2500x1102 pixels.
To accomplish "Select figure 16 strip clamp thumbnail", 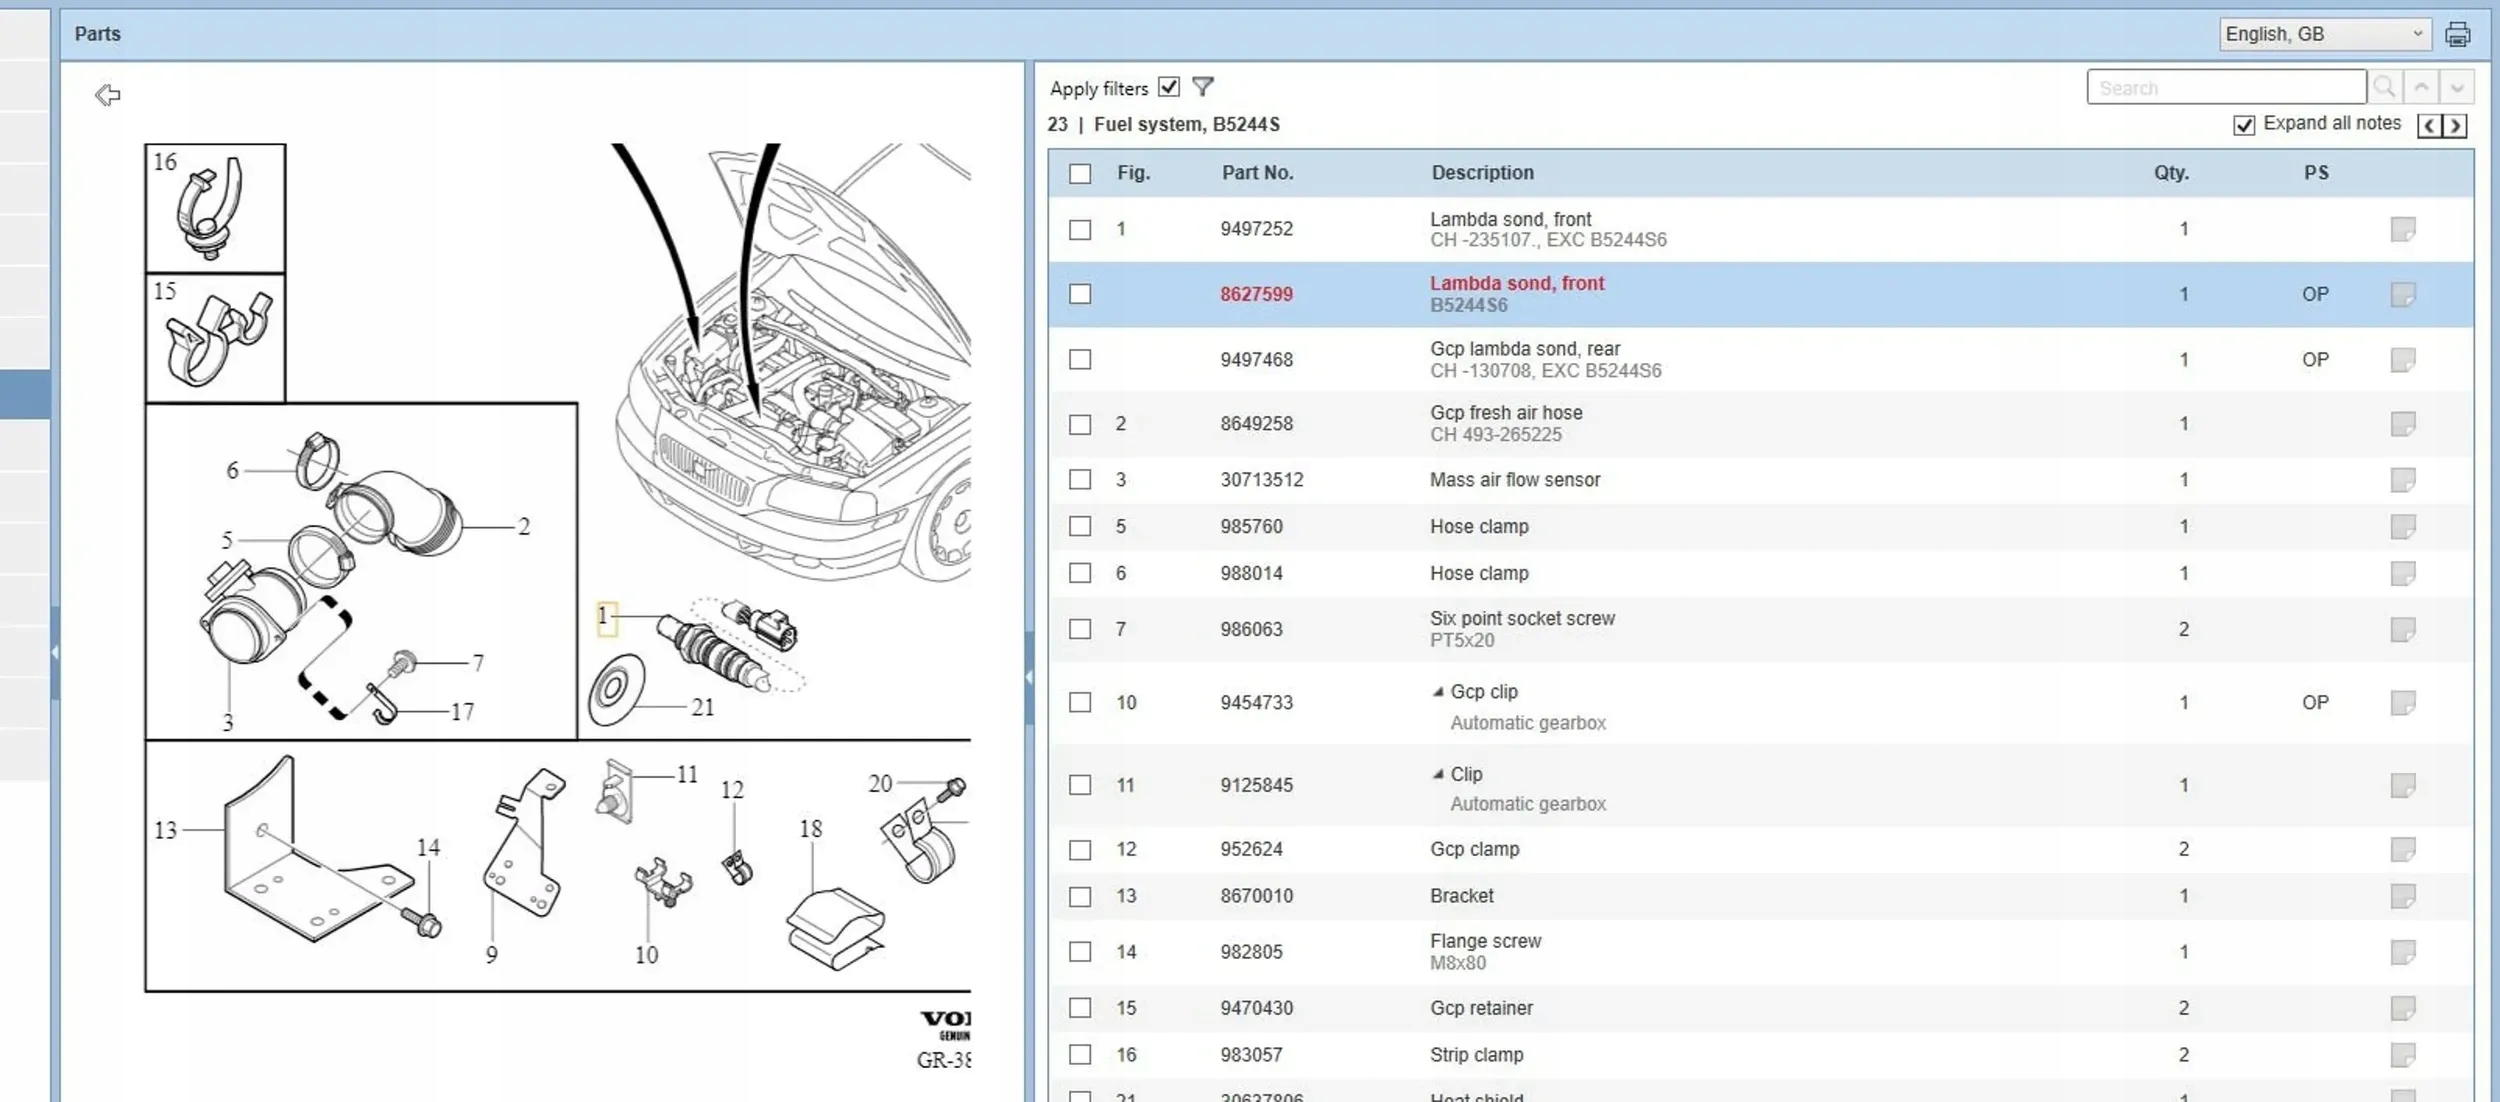I will [x=215, y=208].
